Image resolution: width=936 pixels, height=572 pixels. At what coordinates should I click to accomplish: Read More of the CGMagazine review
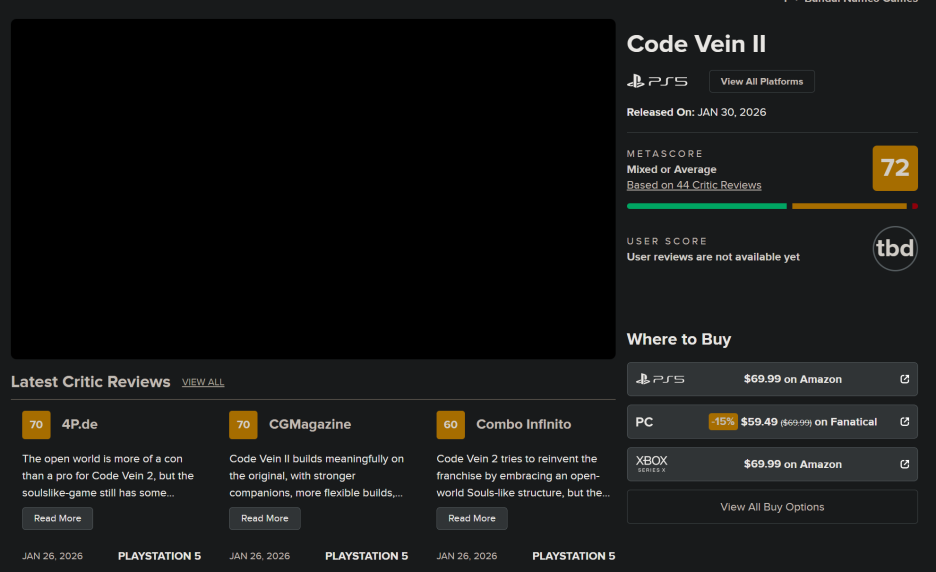[264, 518]
